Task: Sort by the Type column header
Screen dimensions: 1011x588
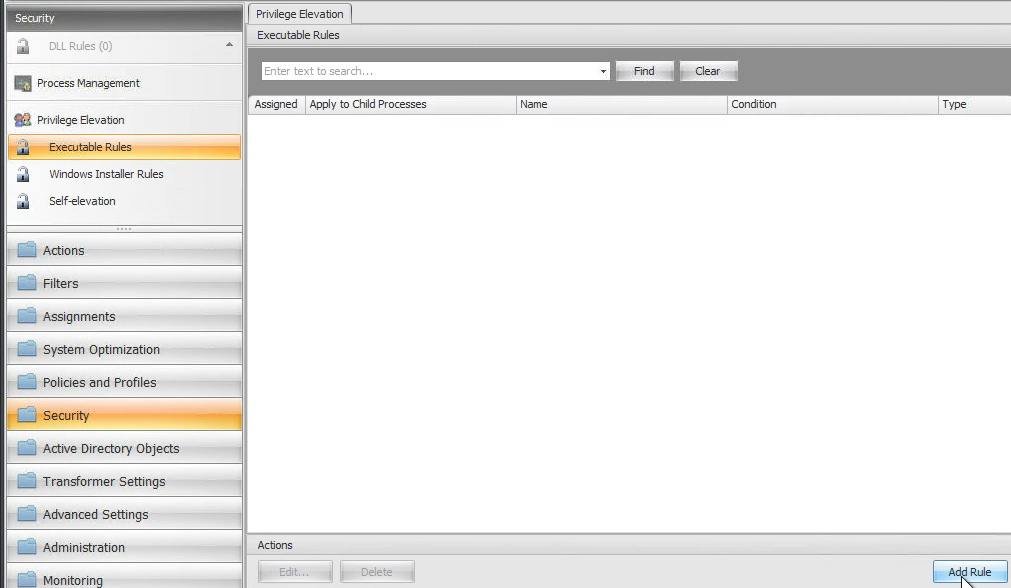Action: coord(974,104)
